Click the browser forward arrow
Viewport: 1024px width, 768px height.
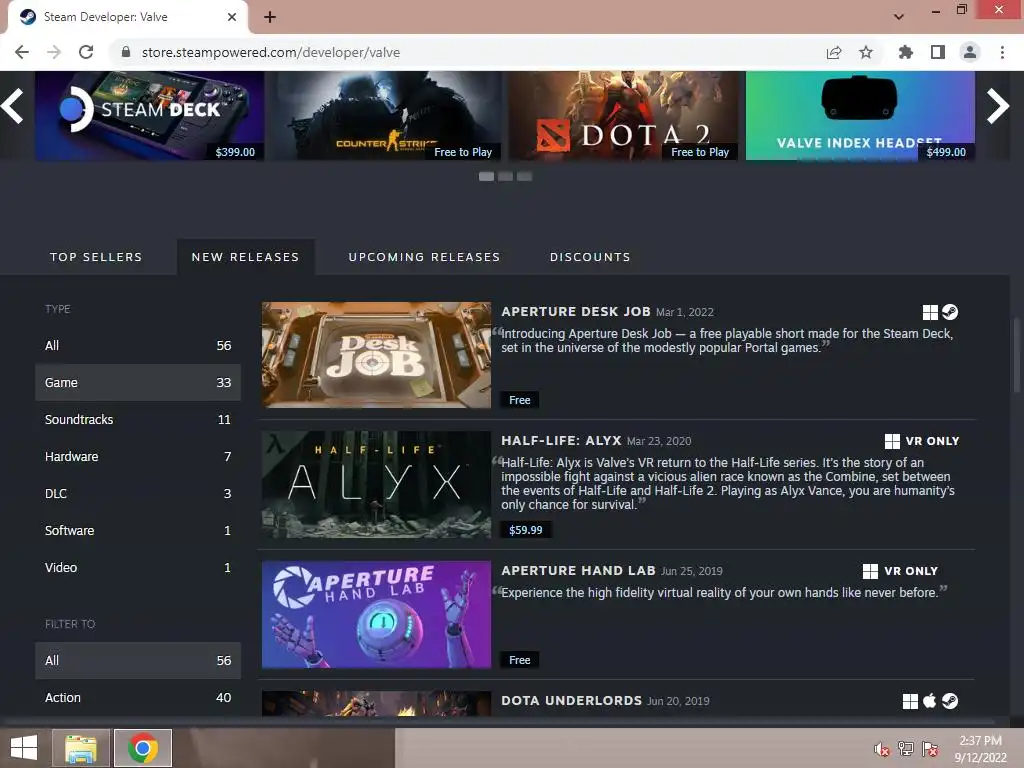coord(54,52)
